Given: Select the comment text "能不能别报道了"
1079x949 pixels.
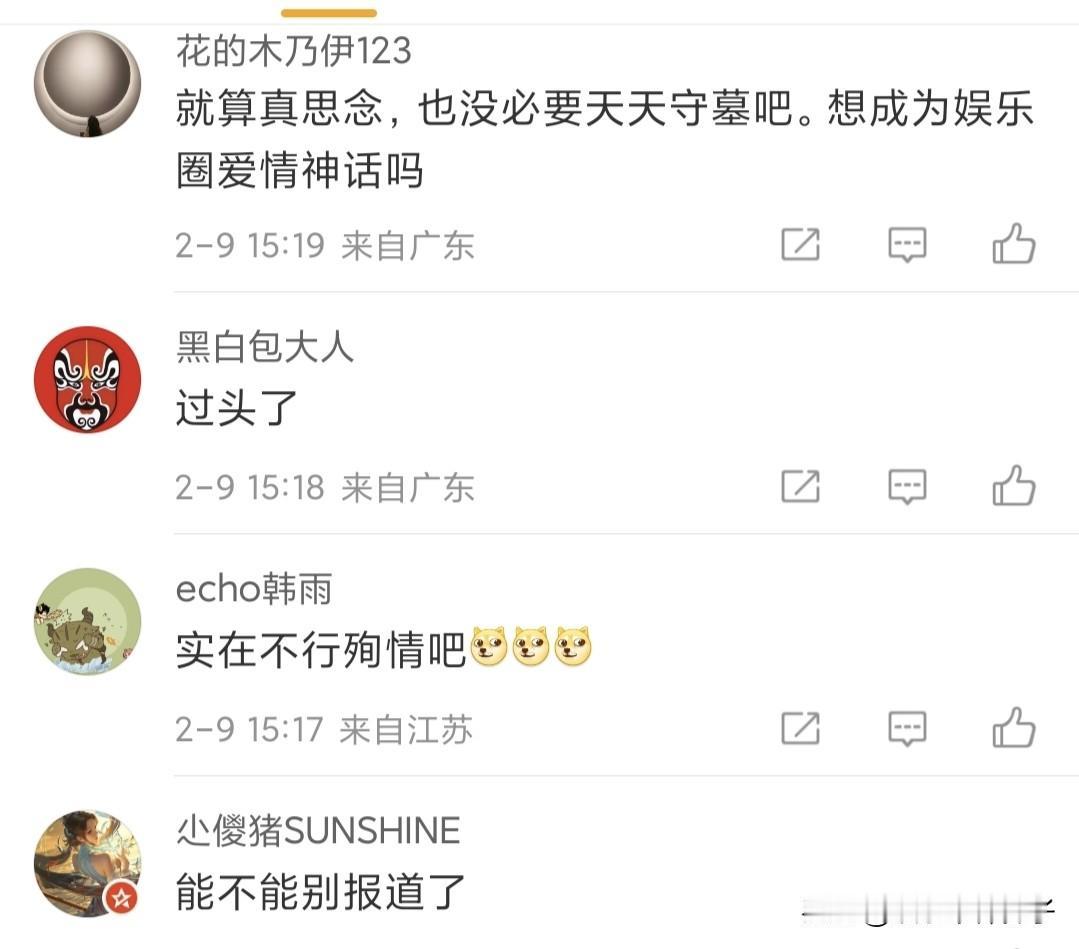Looking at the screenshot, I should [321, 893].
